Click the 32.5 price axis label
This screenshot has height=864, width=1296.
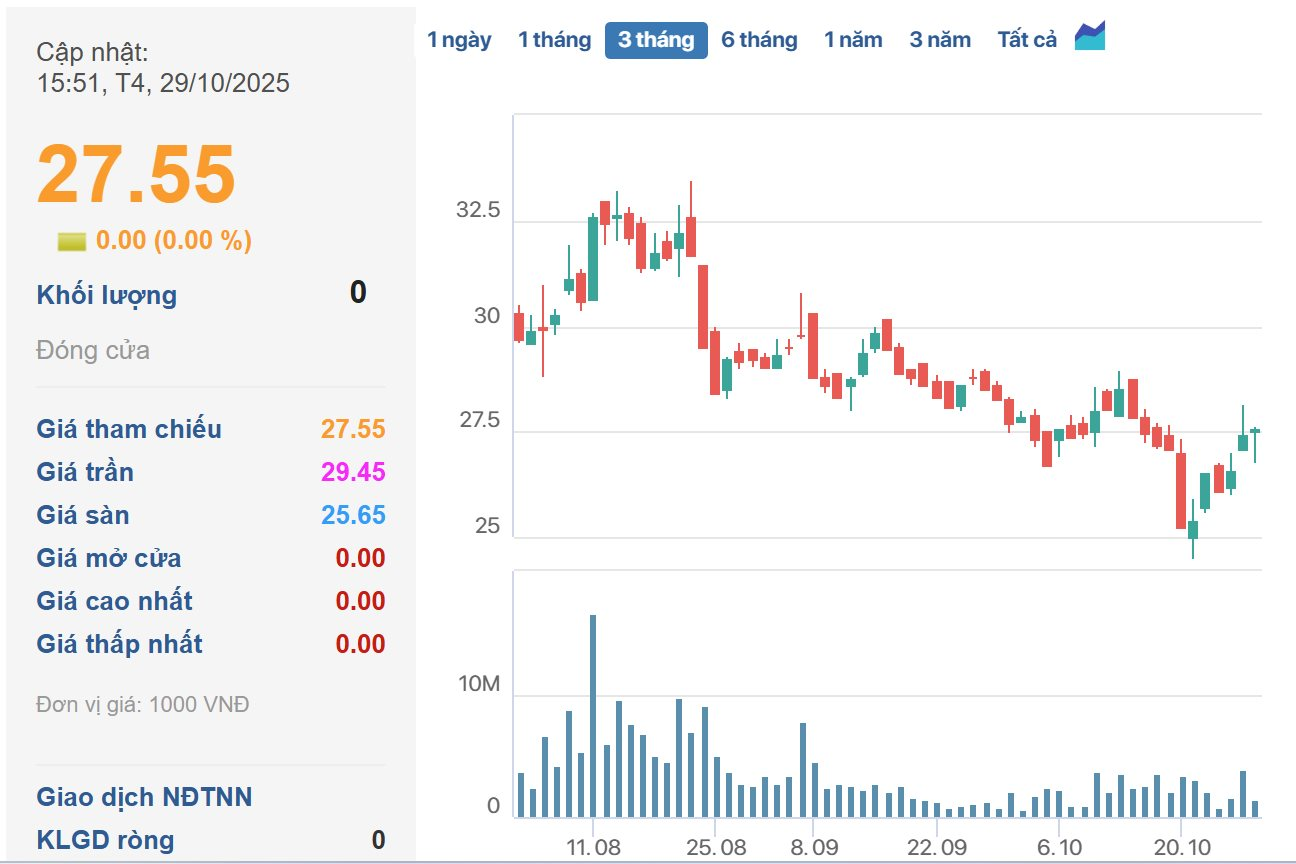tap(478, 211)
